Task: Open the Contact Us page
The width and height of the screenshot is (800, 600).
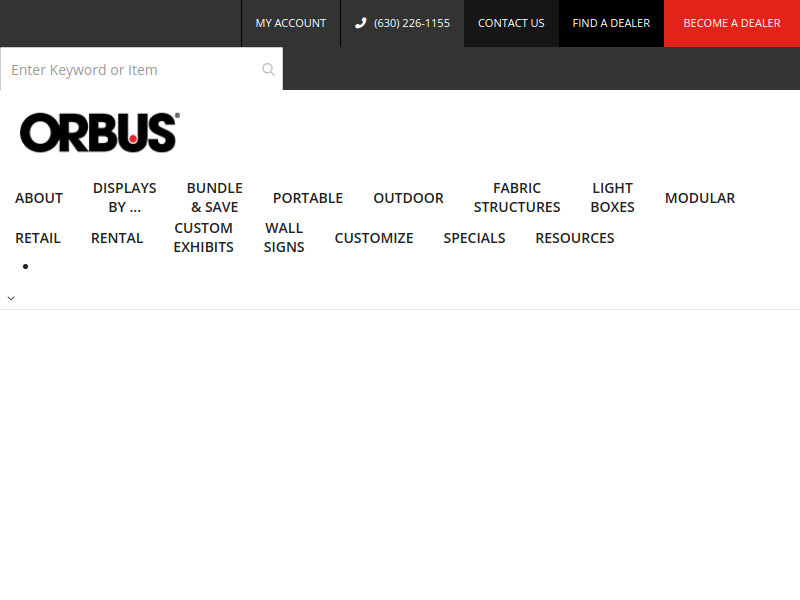Action: coord(511,23)
